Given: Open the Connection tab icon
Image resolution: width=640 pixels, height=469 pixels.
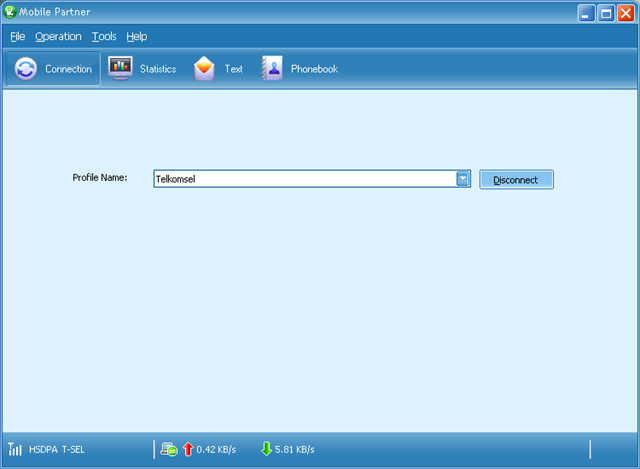Looking at the screenshot, I should tap(26, 69).
